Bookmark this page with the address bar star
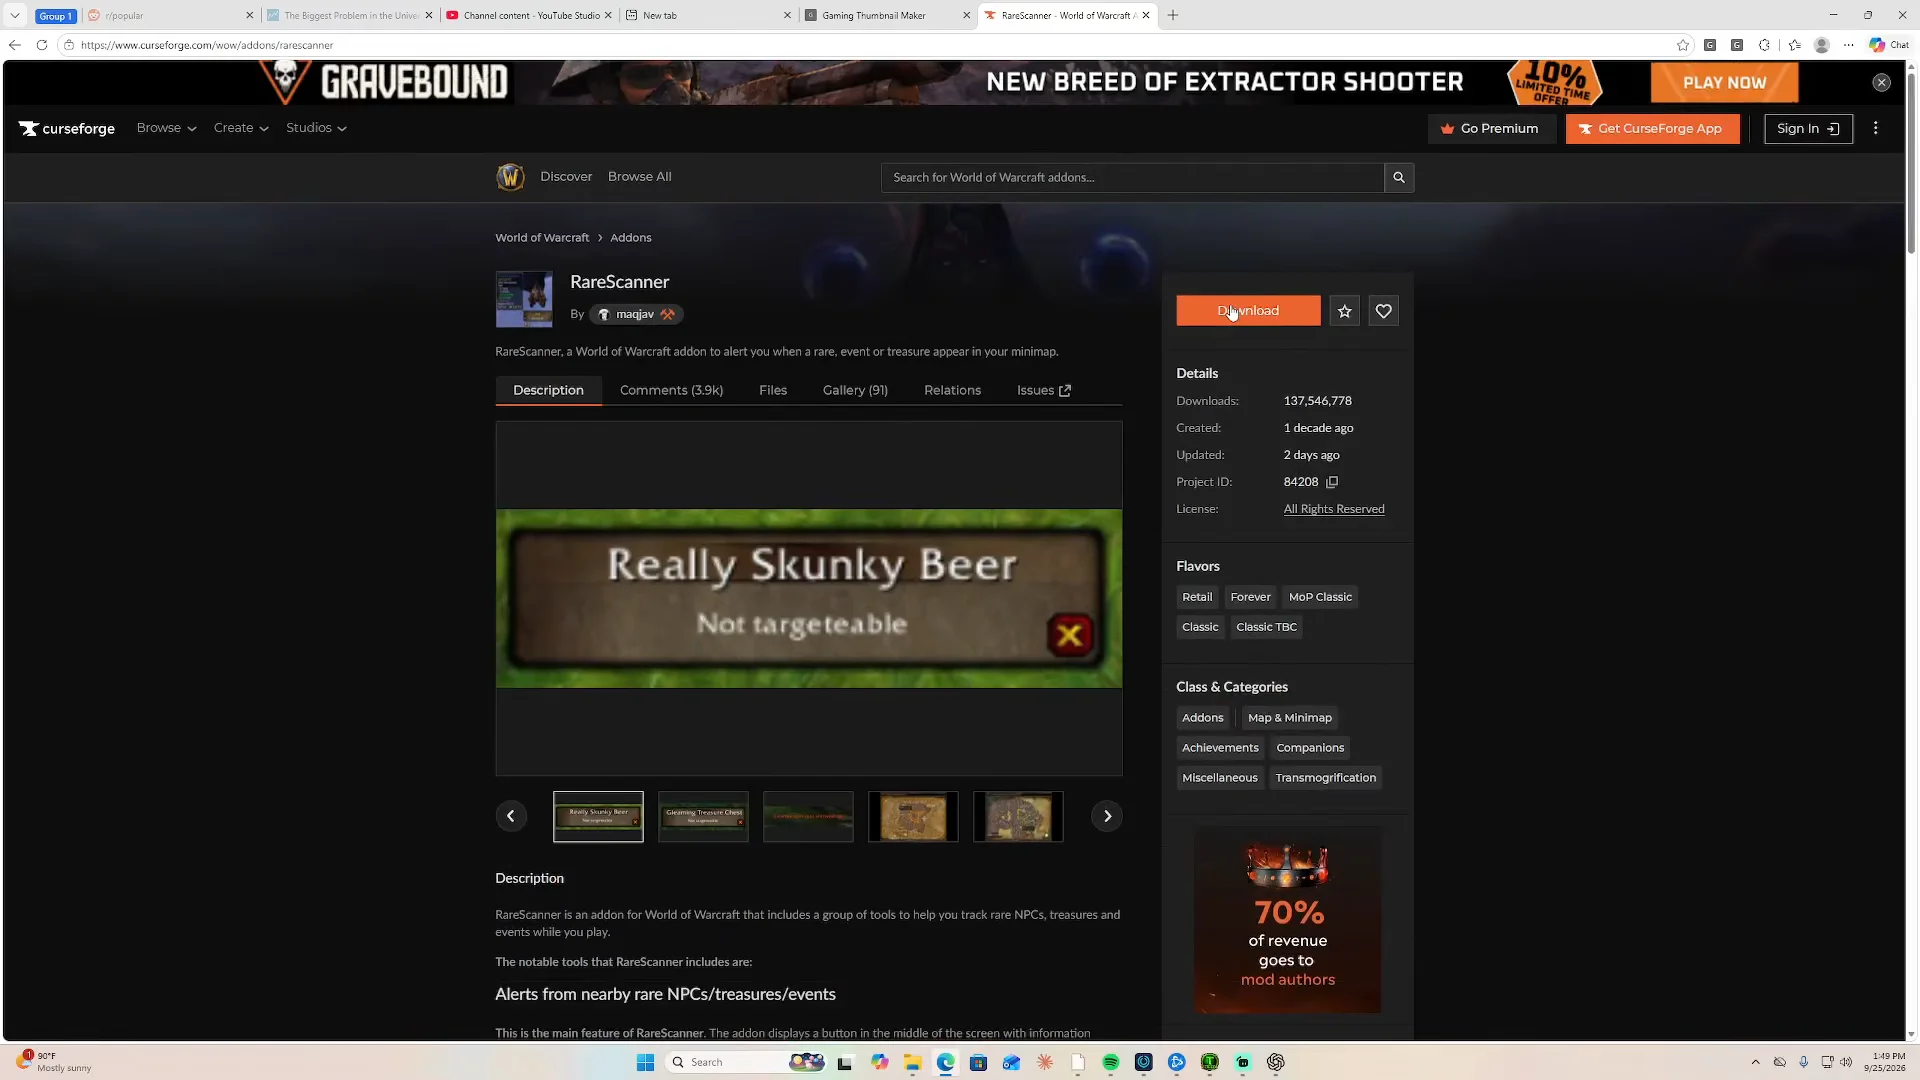The width and height of the screenshot is (1920, 1080). point(1683,45)
